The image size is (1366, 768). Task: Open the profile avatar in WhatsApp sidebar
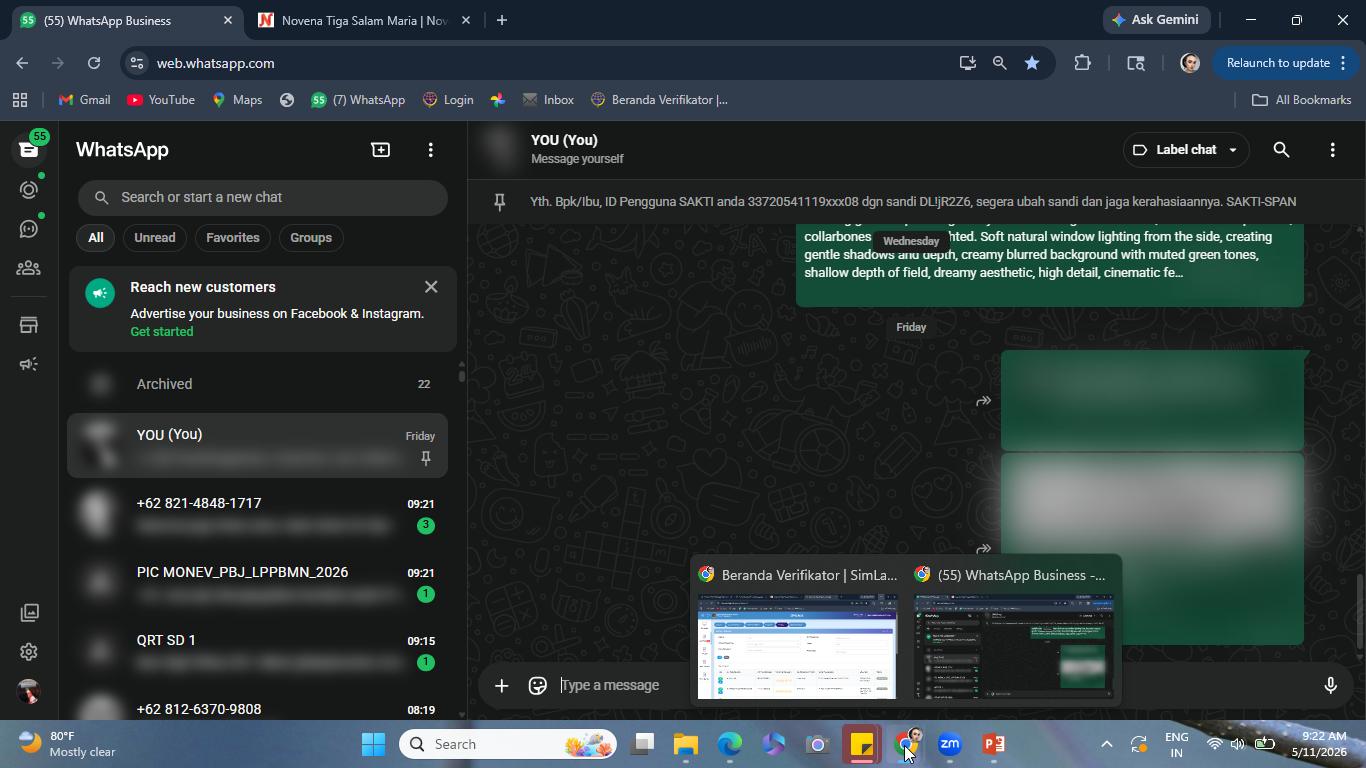[x=29, y=691]
